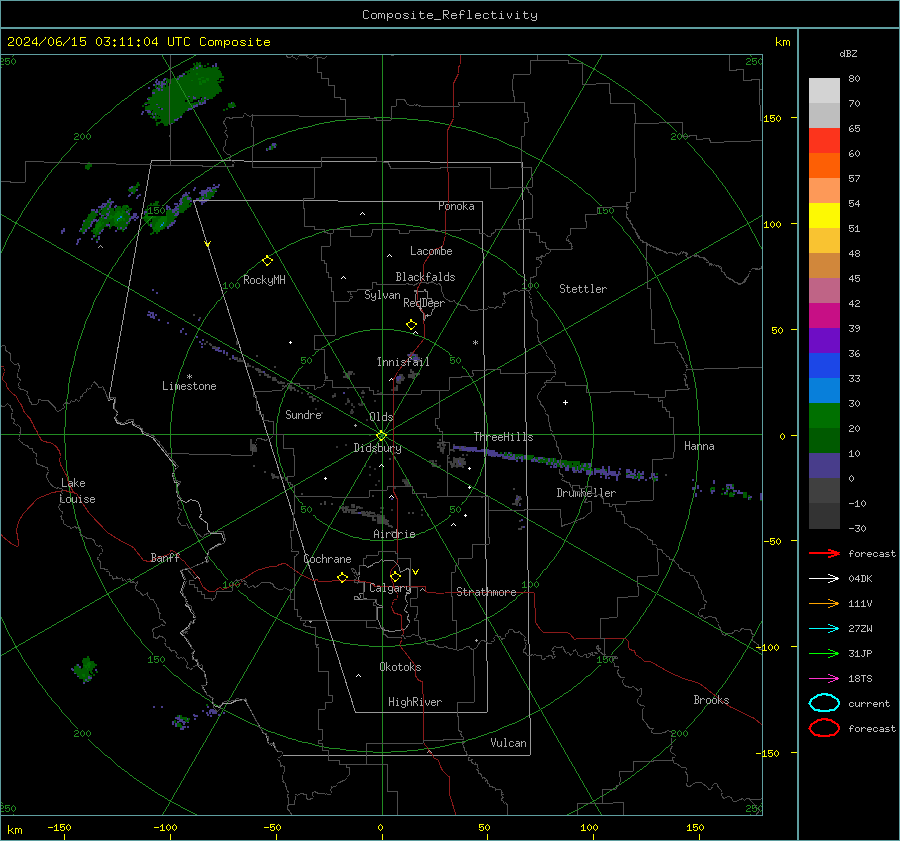This screenshot has width=900, height=841.
Task: Click the Lacombe town label
Action: click(431, 251)
